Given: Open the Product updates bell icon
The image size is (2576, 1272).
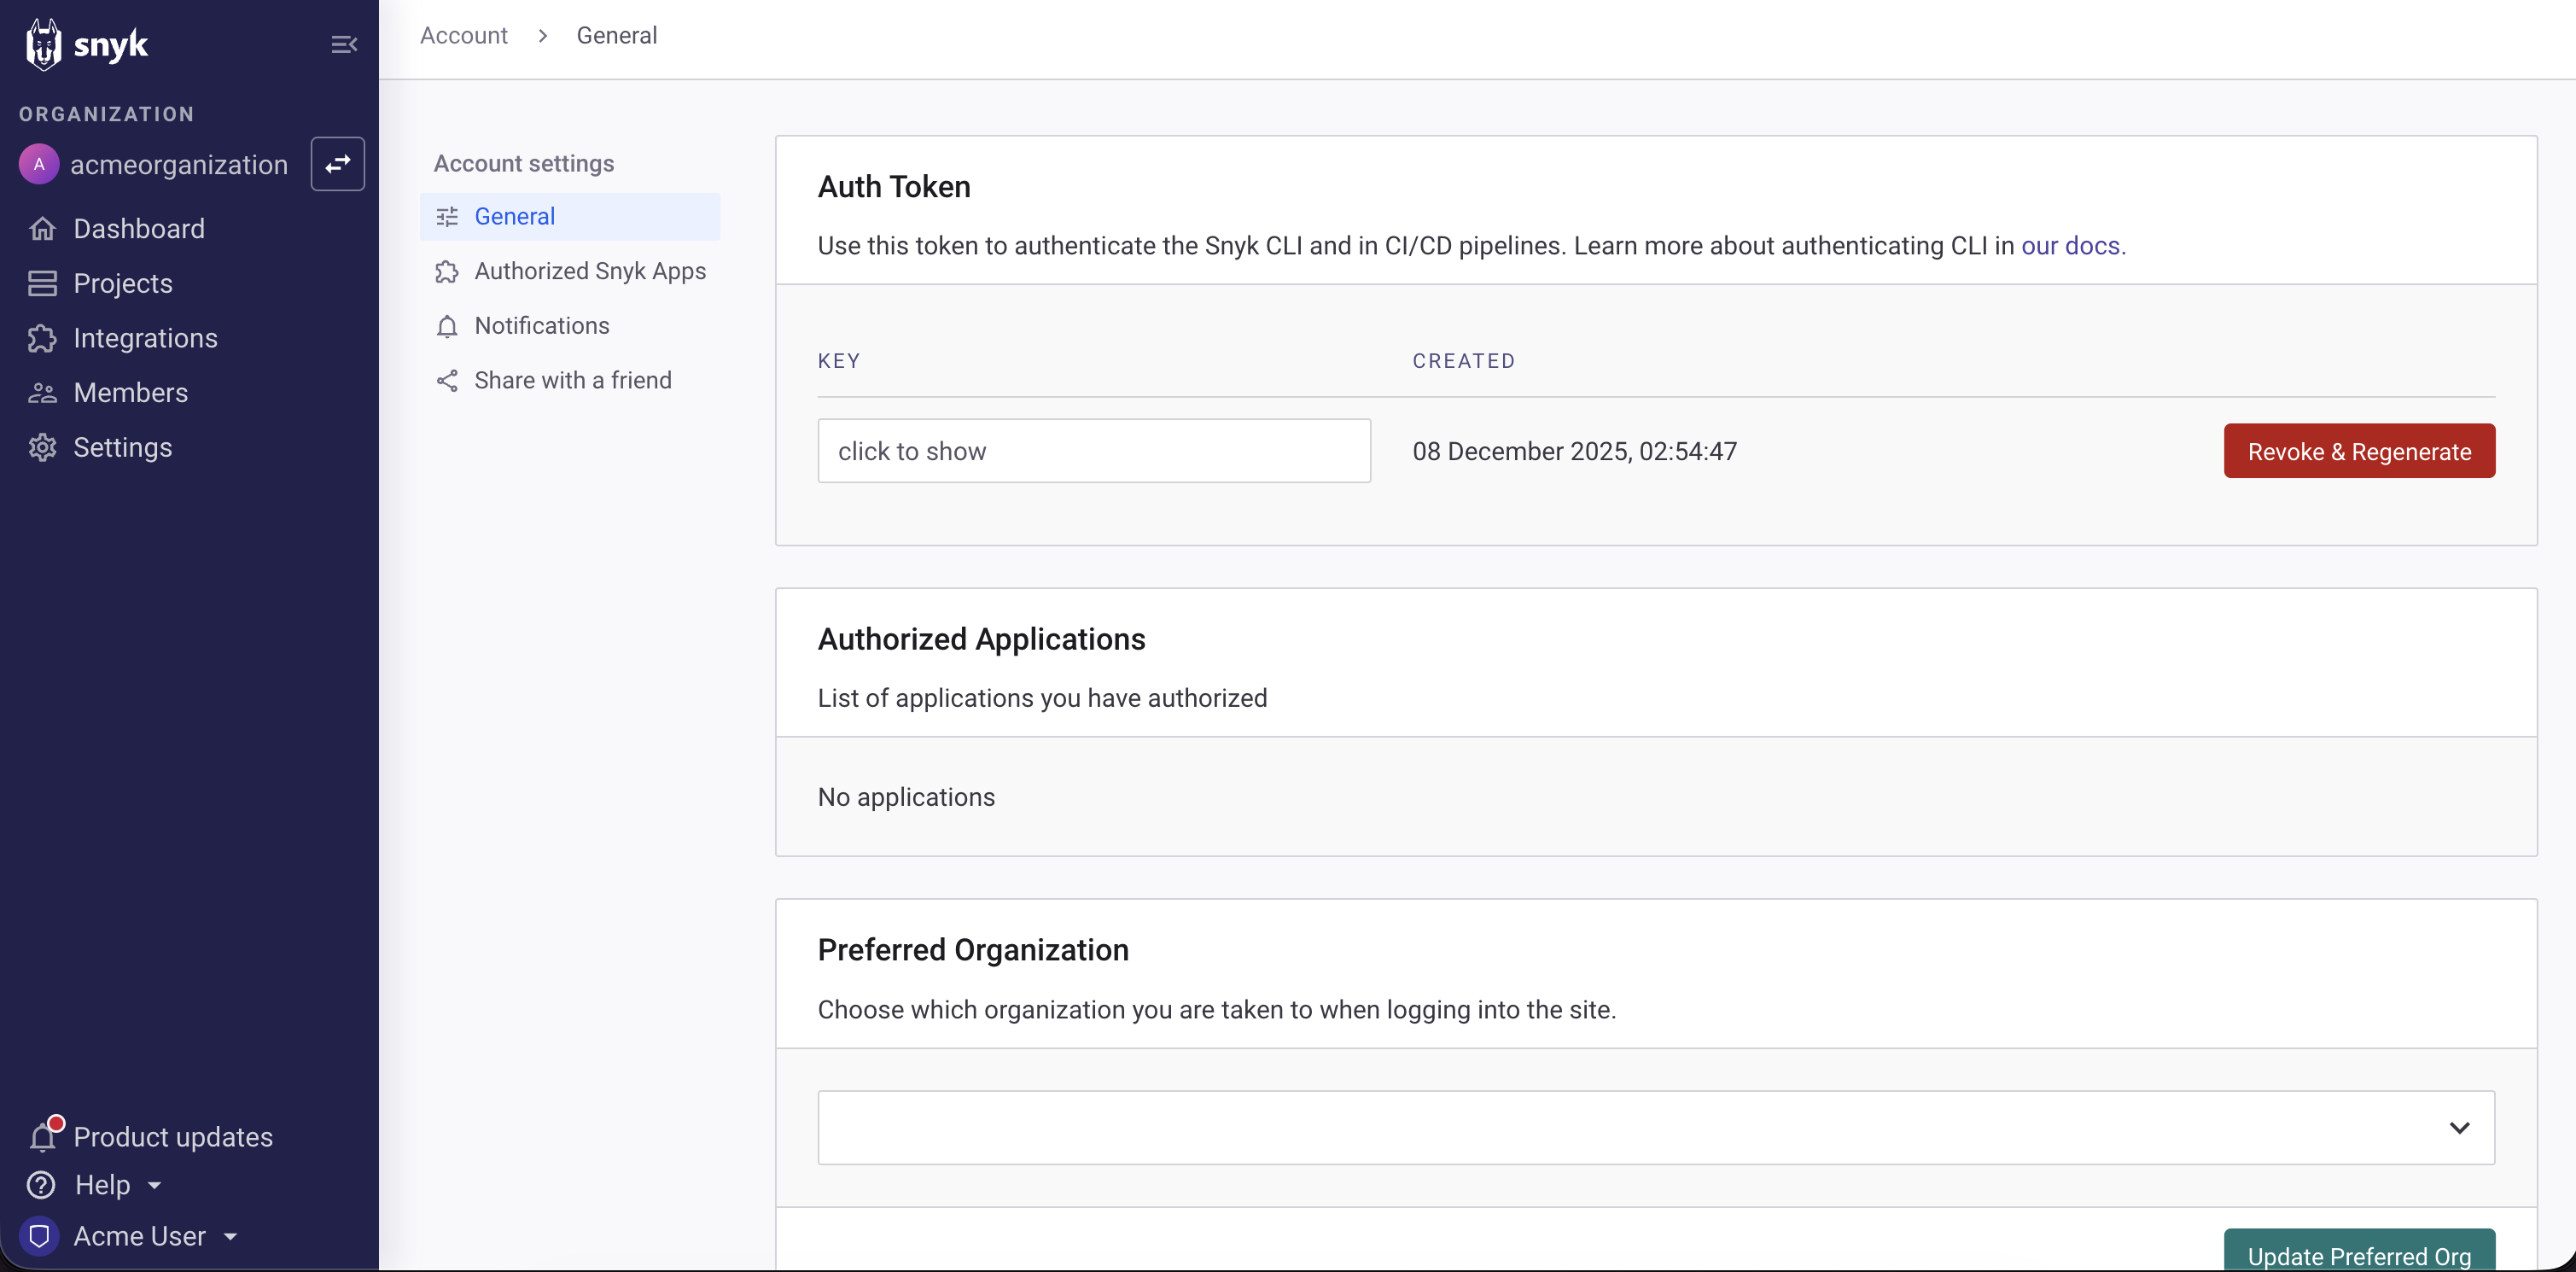Looking at the screenshot, I should (x=42, y=1137).
